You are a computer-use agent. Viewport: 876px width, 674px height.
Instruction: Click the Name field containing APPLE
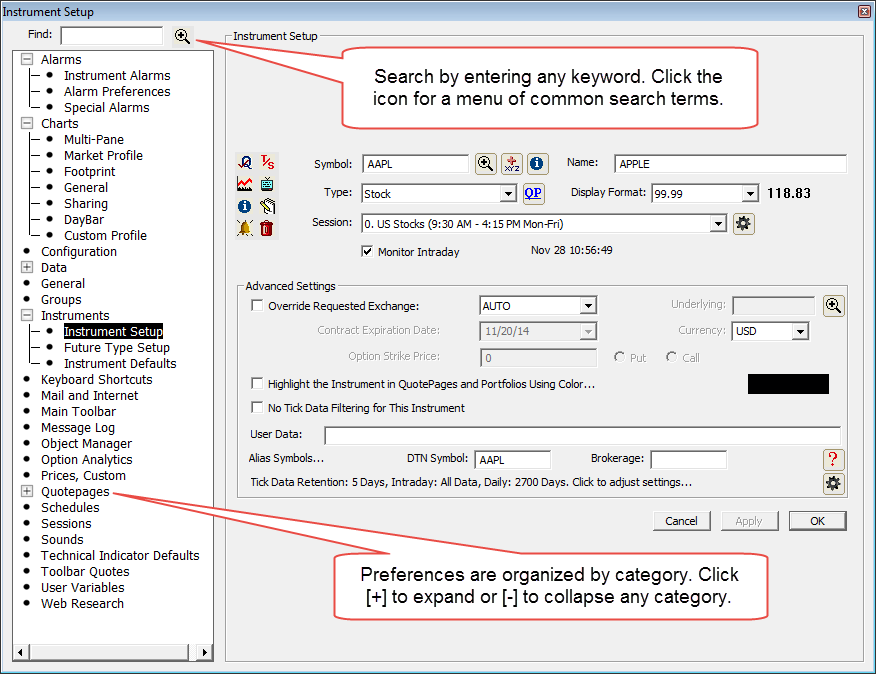click(x=730, y=164)
